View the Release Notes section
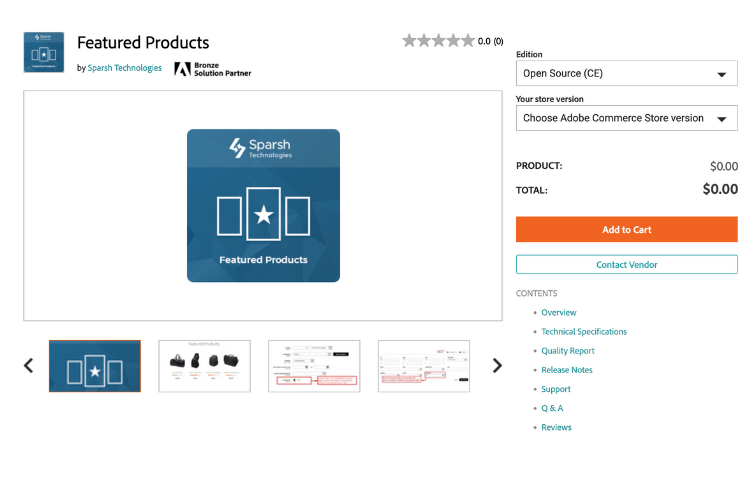This screenshot has height=500, width=750. [x=567, y=370]
